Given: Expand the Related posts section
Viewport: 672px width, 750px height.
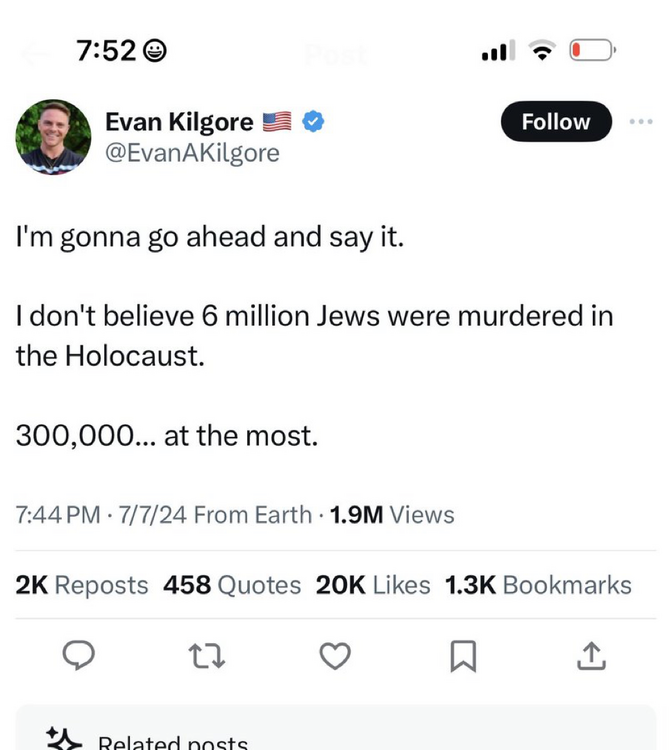Looking at the screenshot, I should click(x=172, y=742).
